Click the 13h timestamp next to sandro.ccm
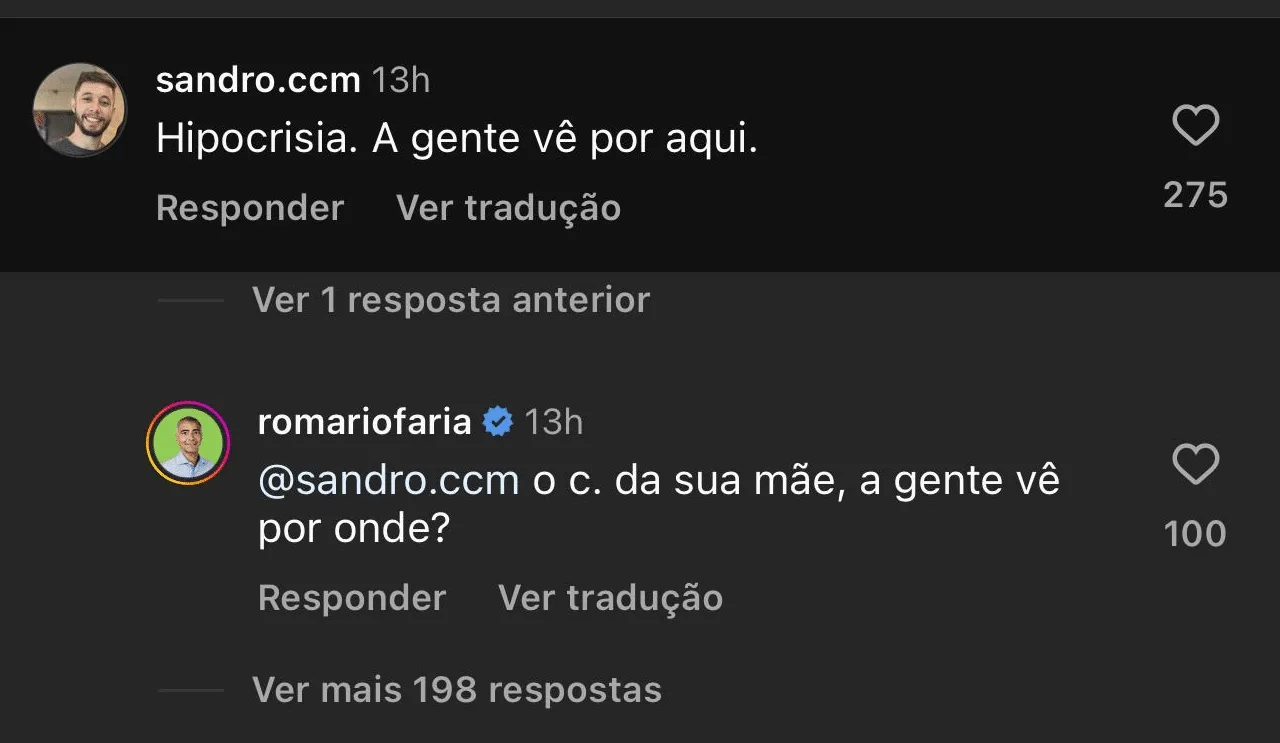 click(x=401, y=80)
